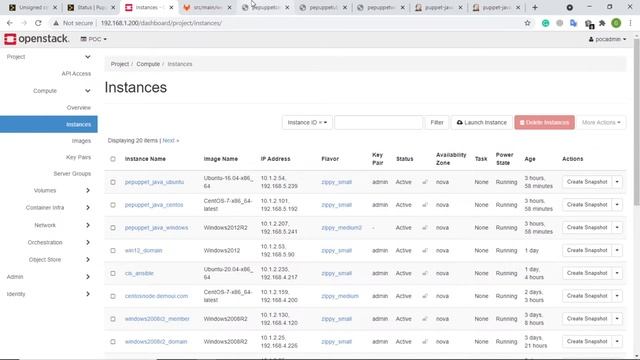
Task: Check the windows2008r2_member instance checkbox
Action: (113, 319)
